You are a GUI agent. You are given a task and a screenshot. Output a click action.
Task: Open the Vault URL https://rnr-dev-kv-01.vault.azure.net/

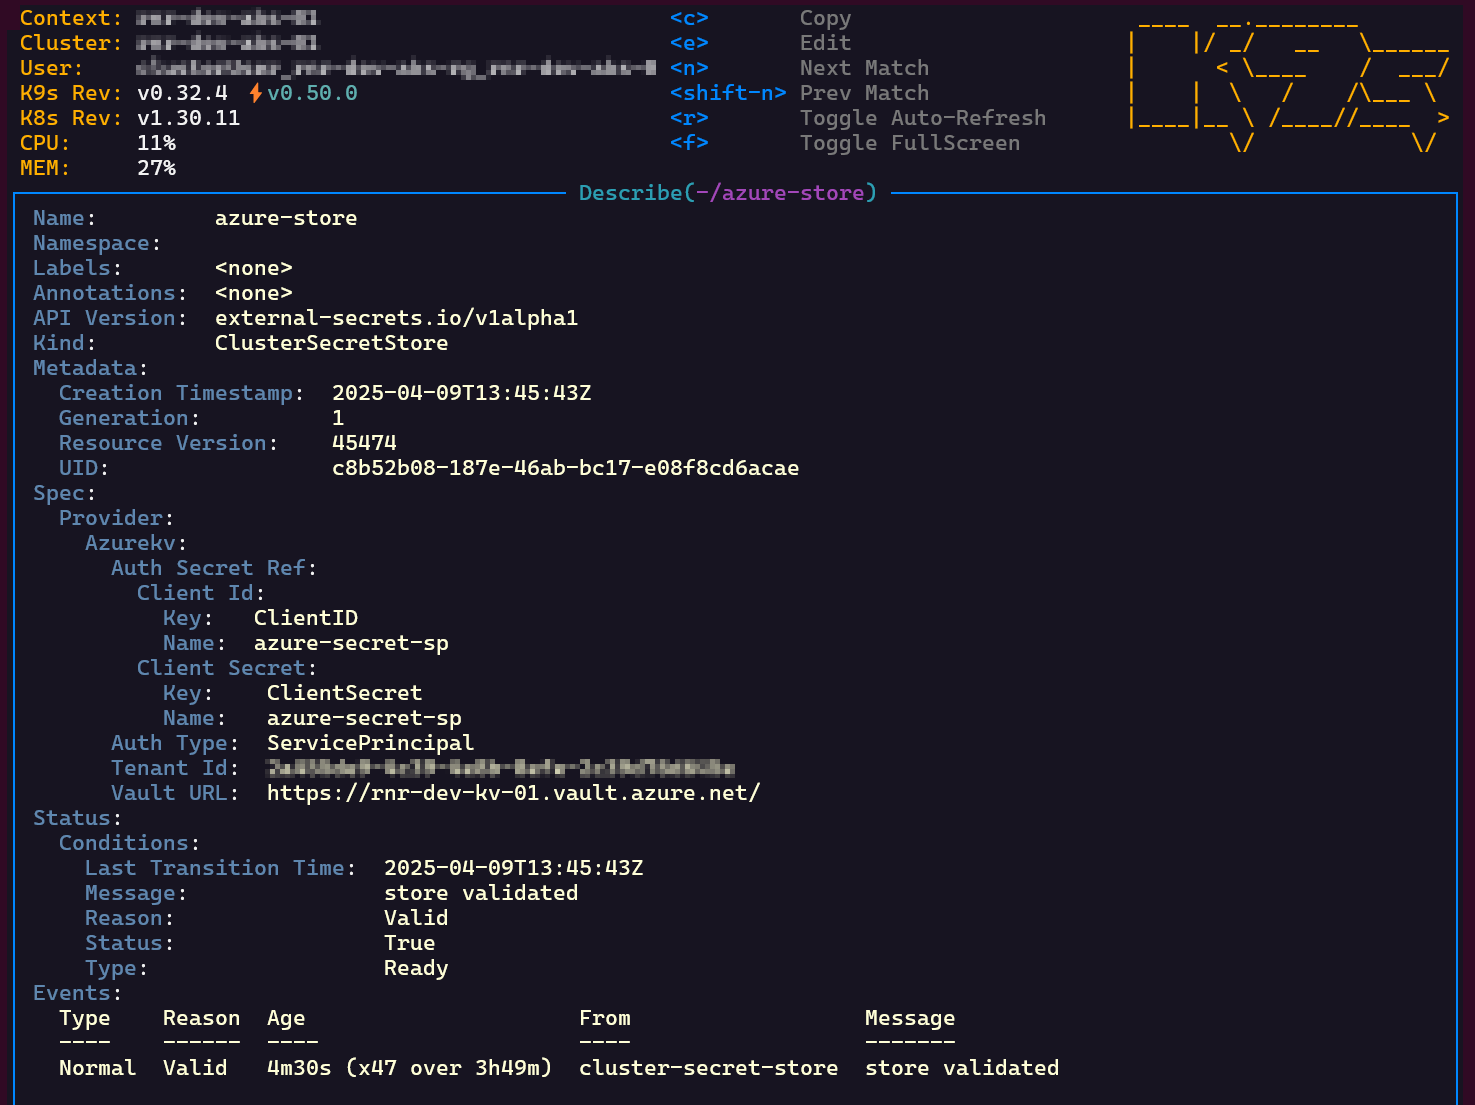point(513,792)
